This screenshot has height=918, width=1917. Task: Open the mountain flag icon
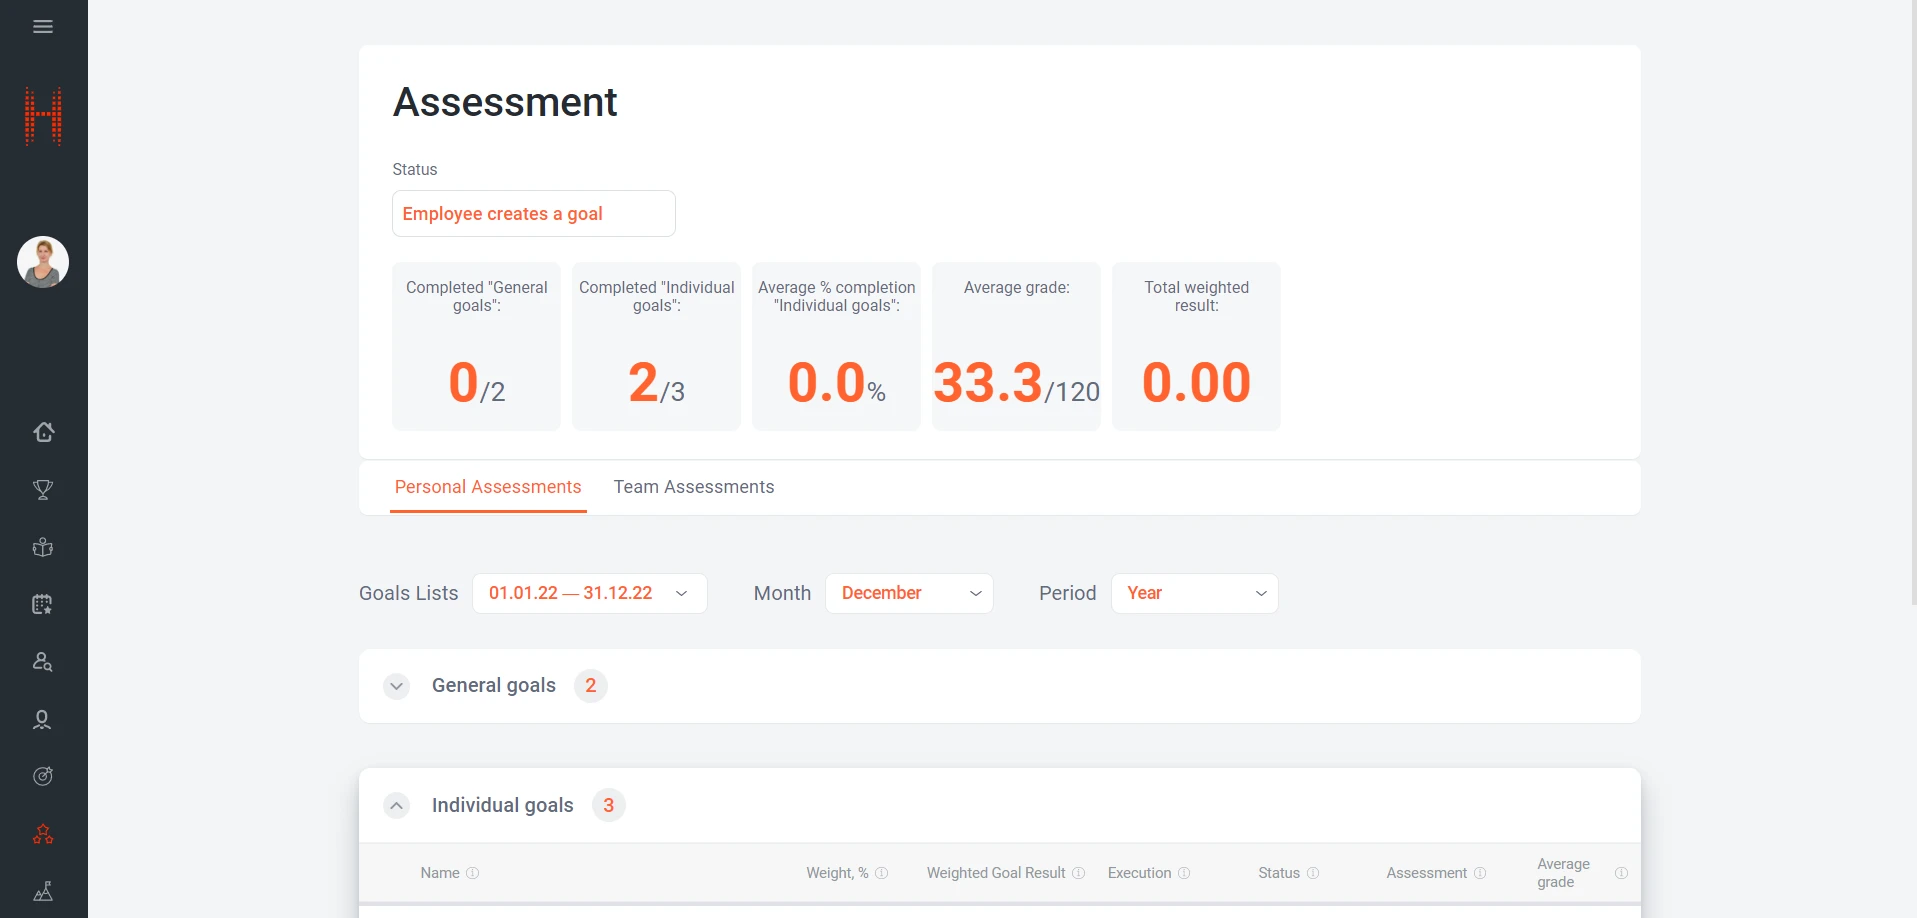pyautogui.click(x=43, y=891)
